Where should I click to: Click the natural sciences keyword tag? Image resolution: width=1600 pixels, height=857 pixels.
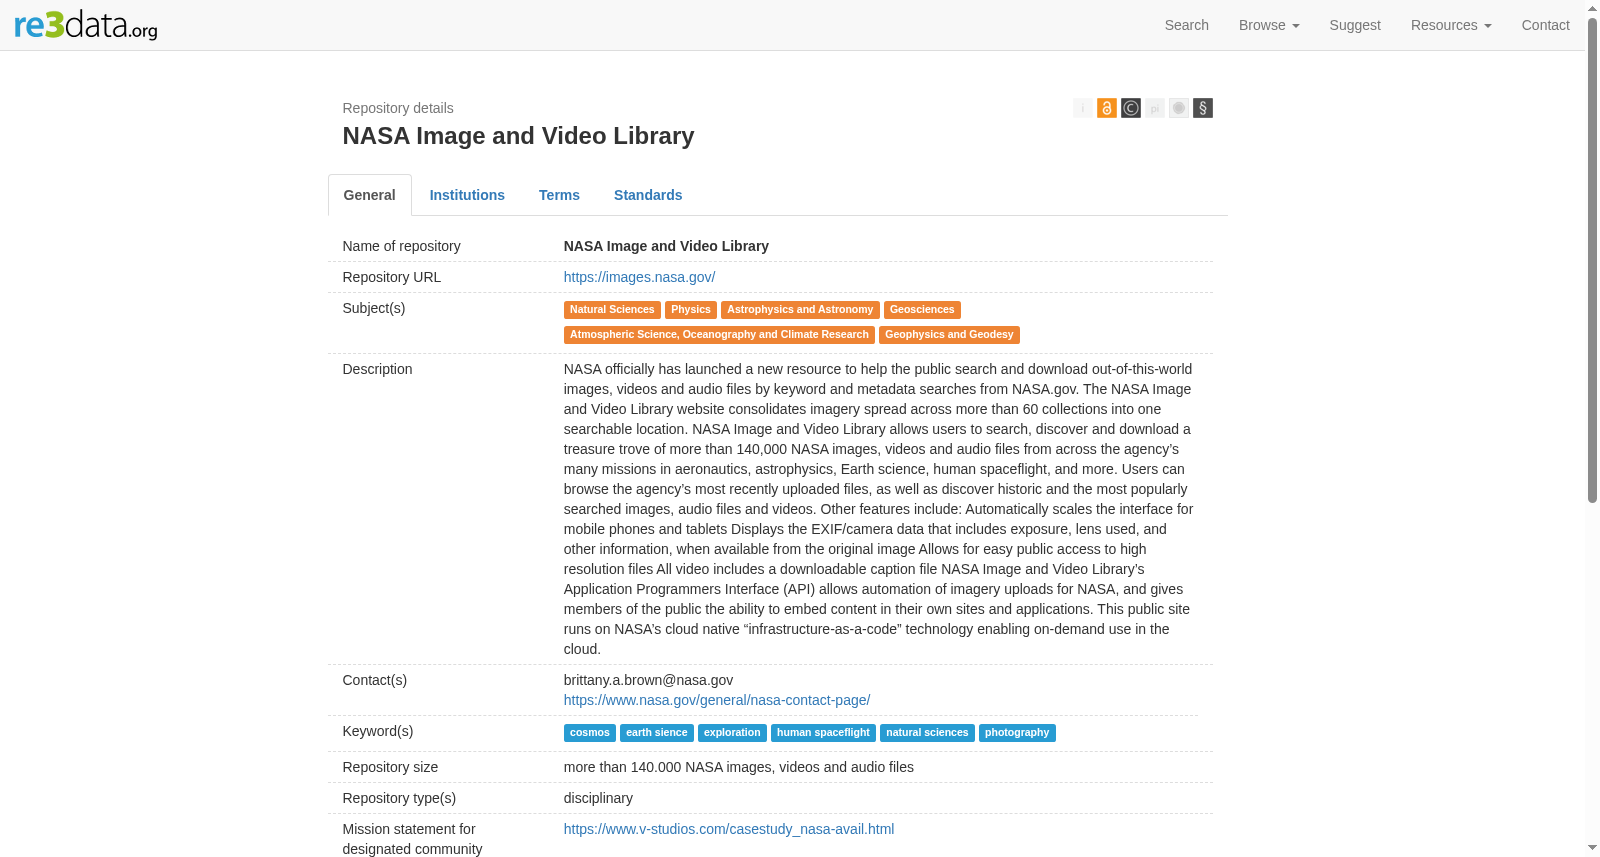click(x=927, y=733)
